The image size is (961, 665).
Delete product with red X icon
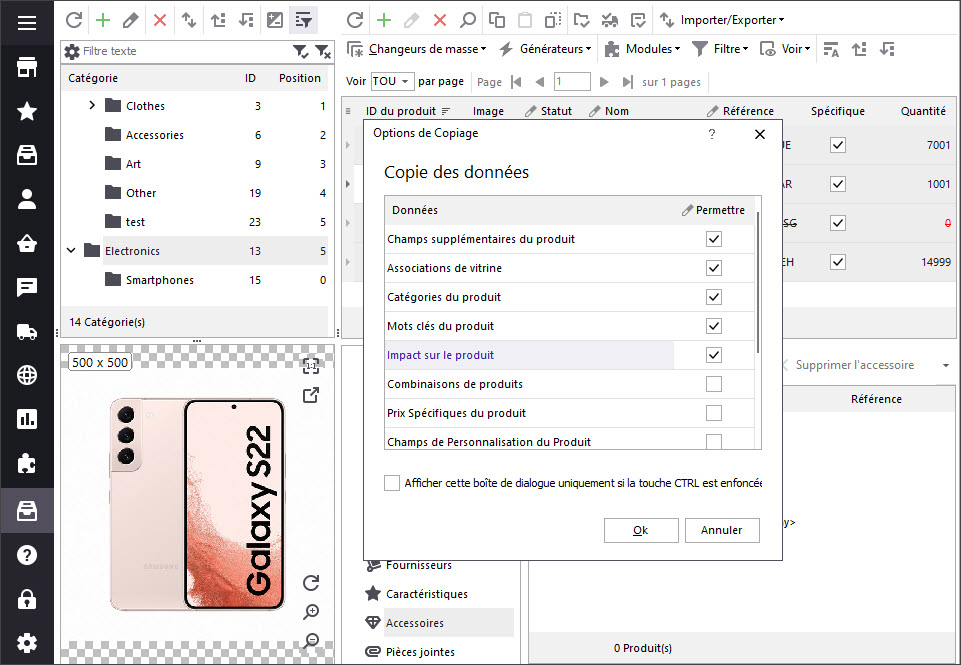439,20
